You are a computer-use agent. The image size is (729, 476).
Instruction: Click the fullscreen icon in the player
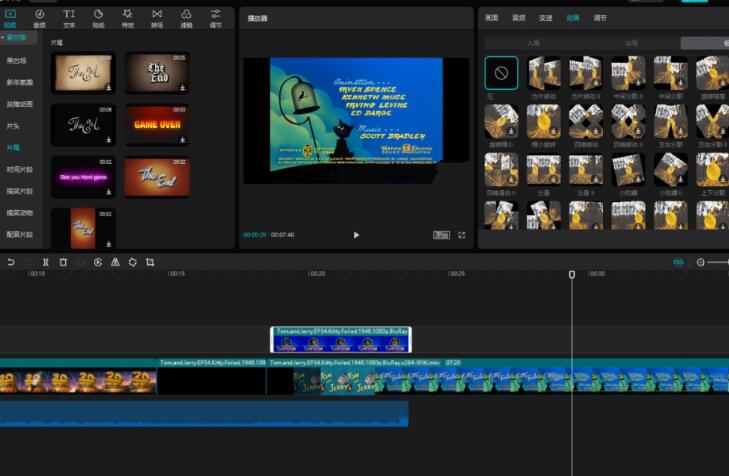(x=462, y=235)
